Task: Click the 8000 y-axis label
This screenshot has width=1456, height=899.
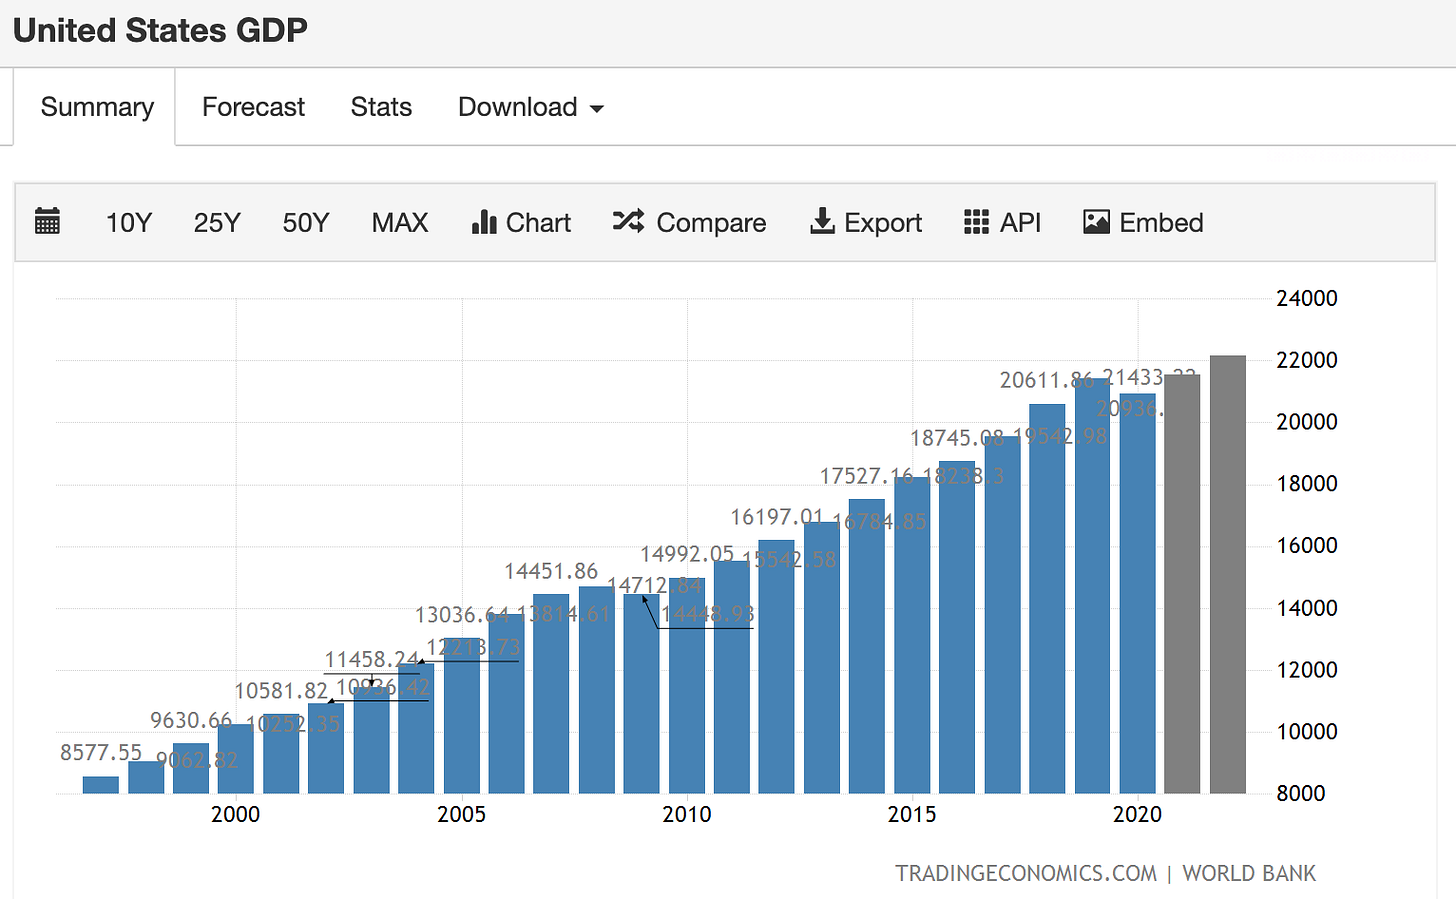Action: (1301, 793)
